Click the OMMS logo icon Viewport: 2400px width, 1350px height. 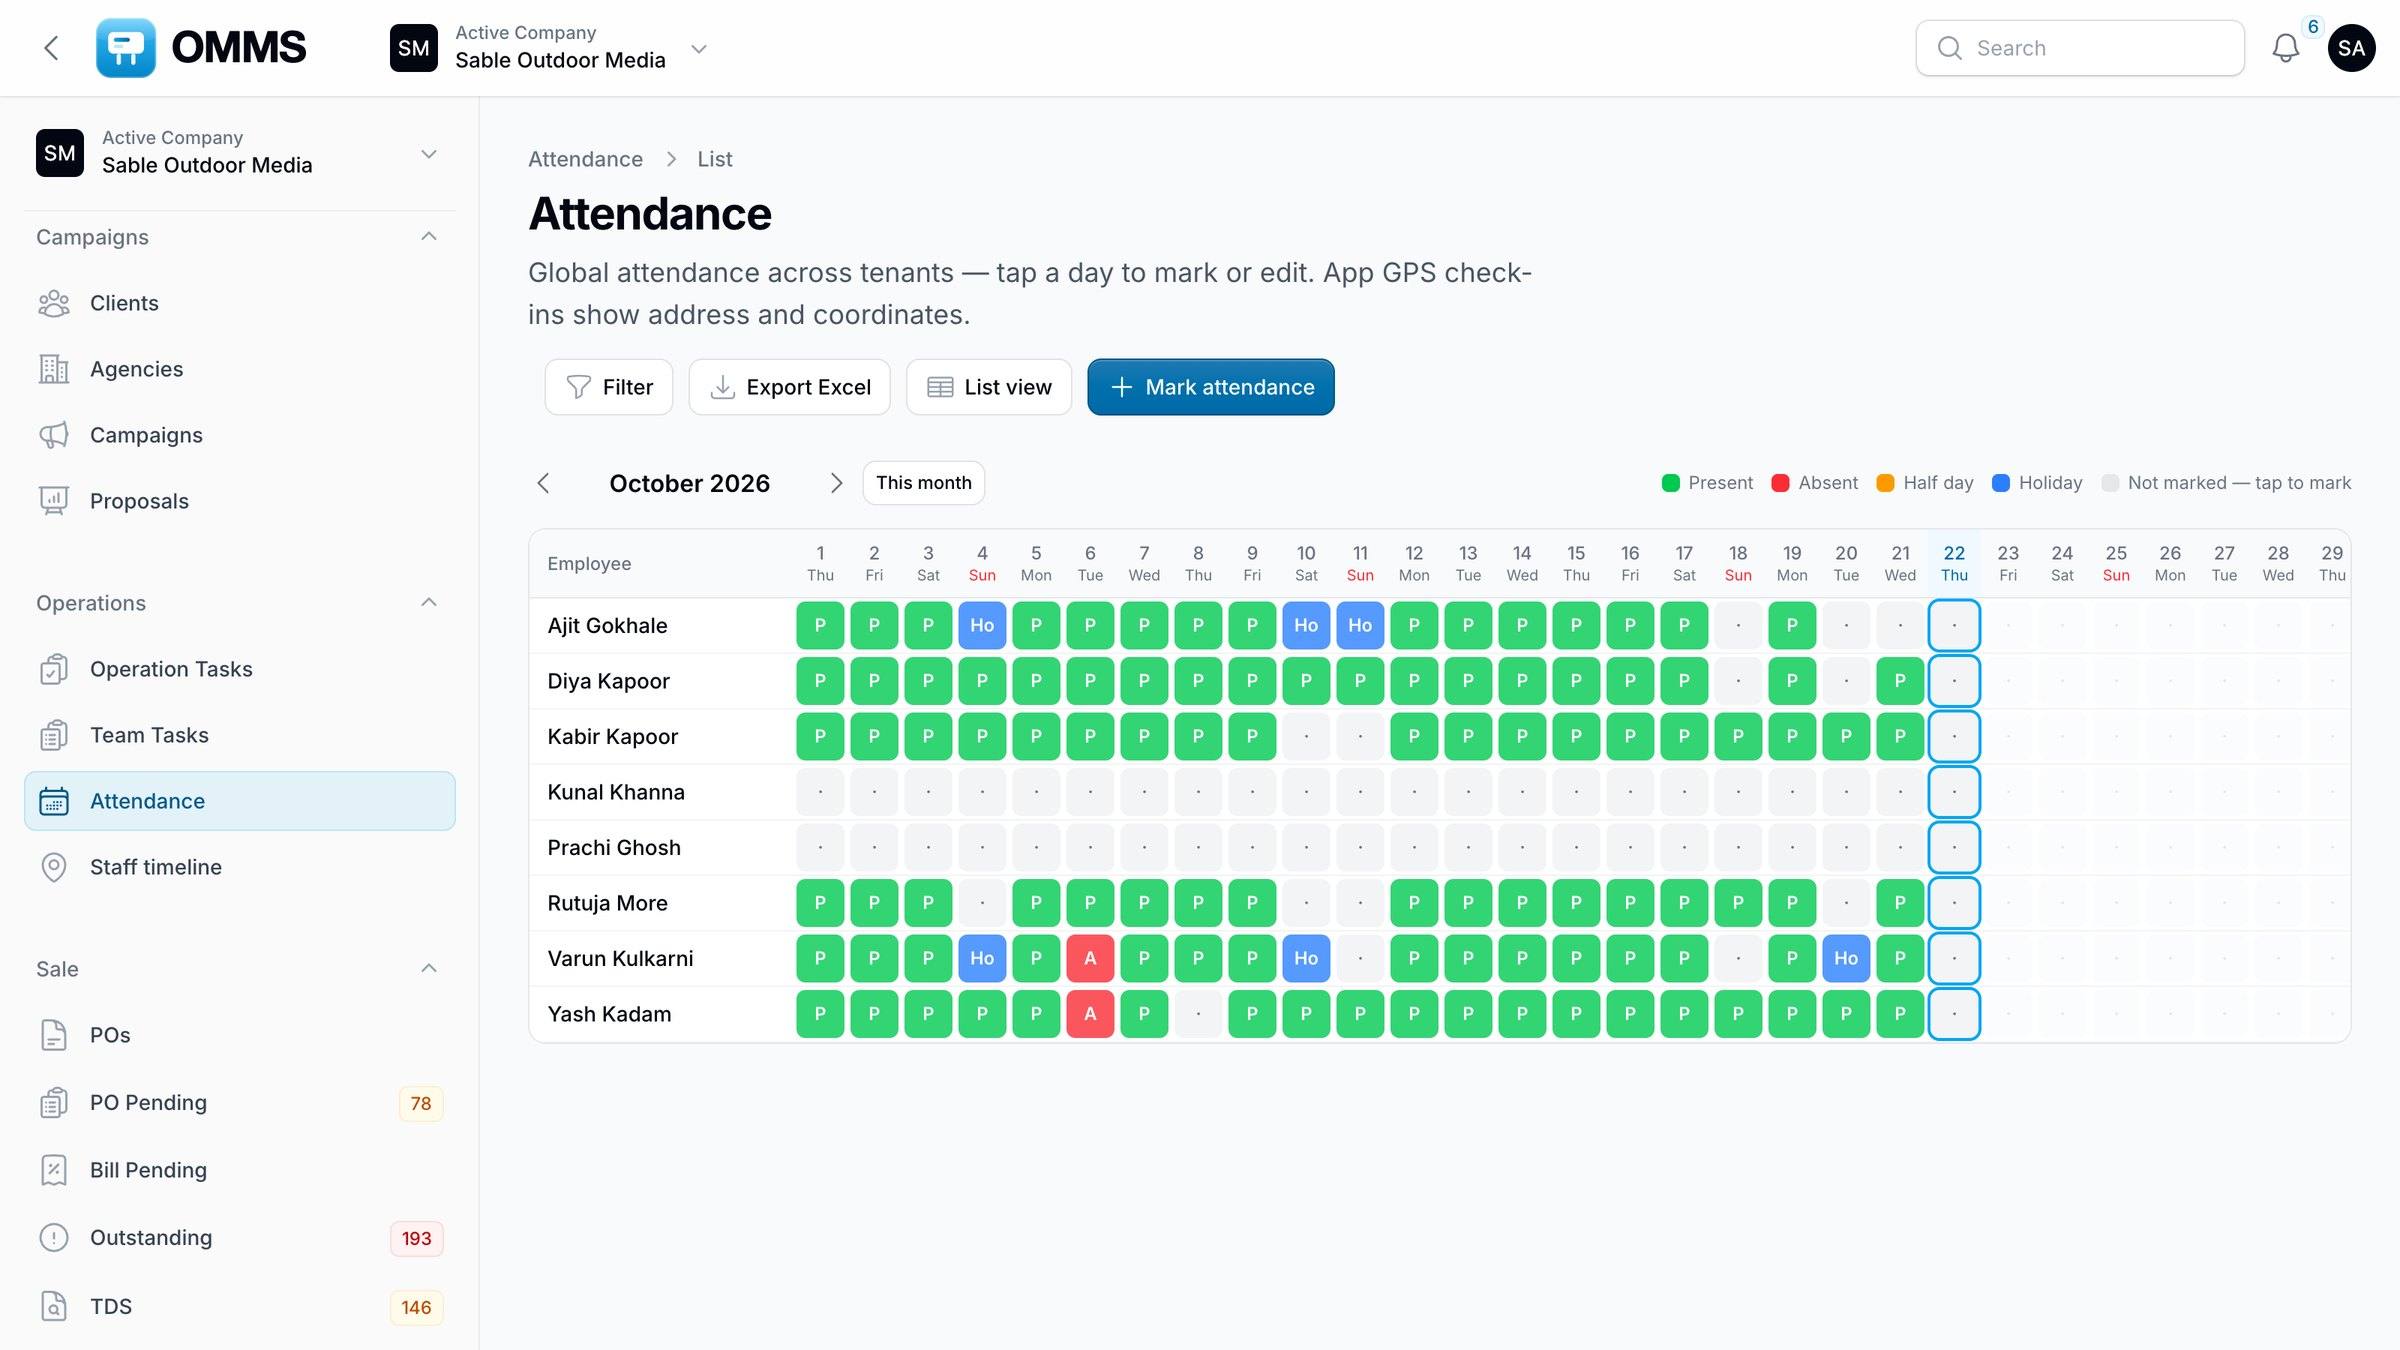(126, 48)
